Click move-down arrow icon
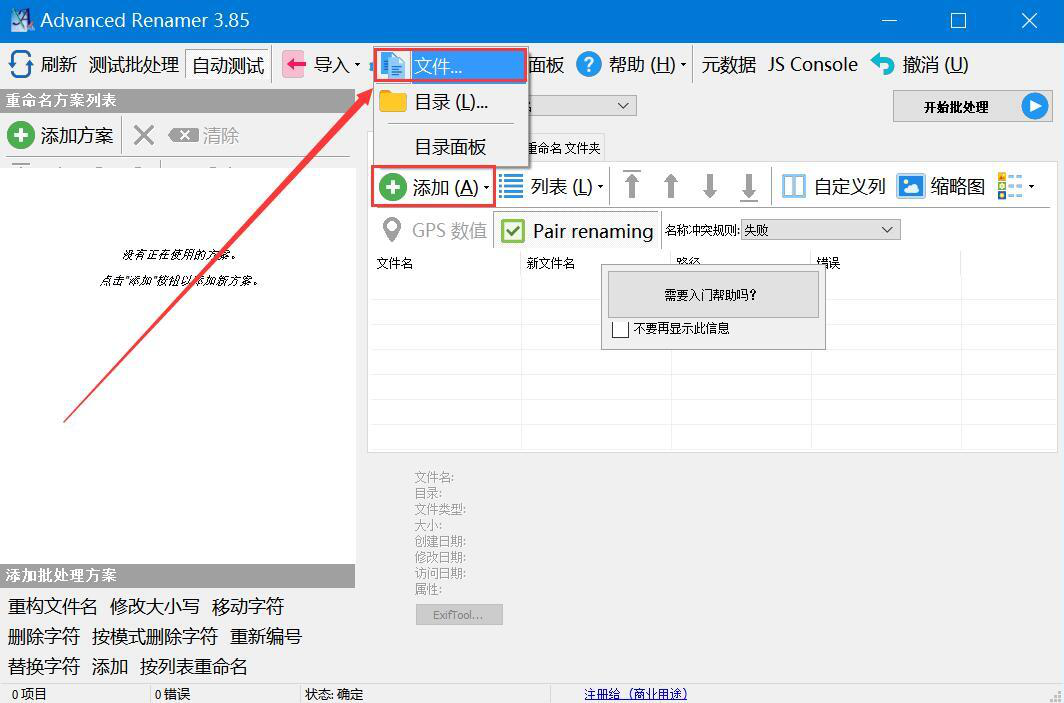The image size is (1064, 703). point(710,186)
